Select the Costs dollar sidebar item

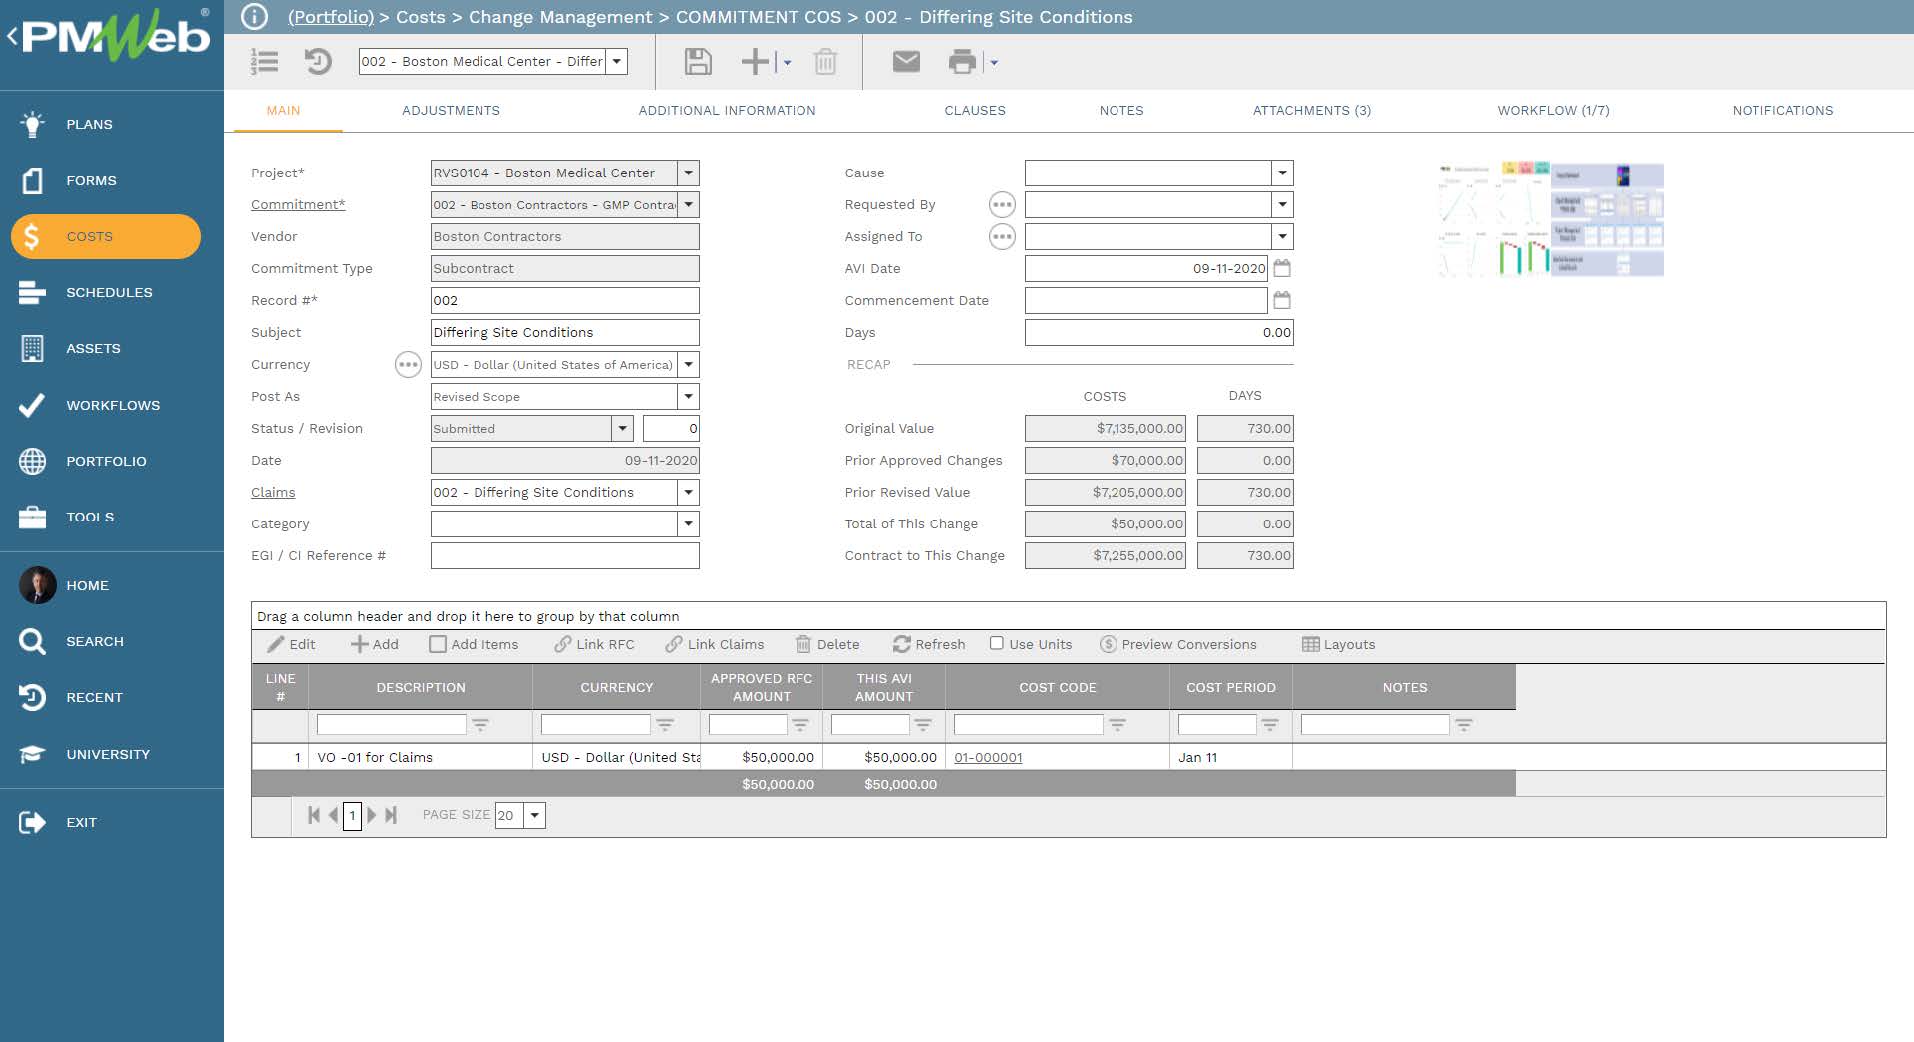(x=106, y=236)
